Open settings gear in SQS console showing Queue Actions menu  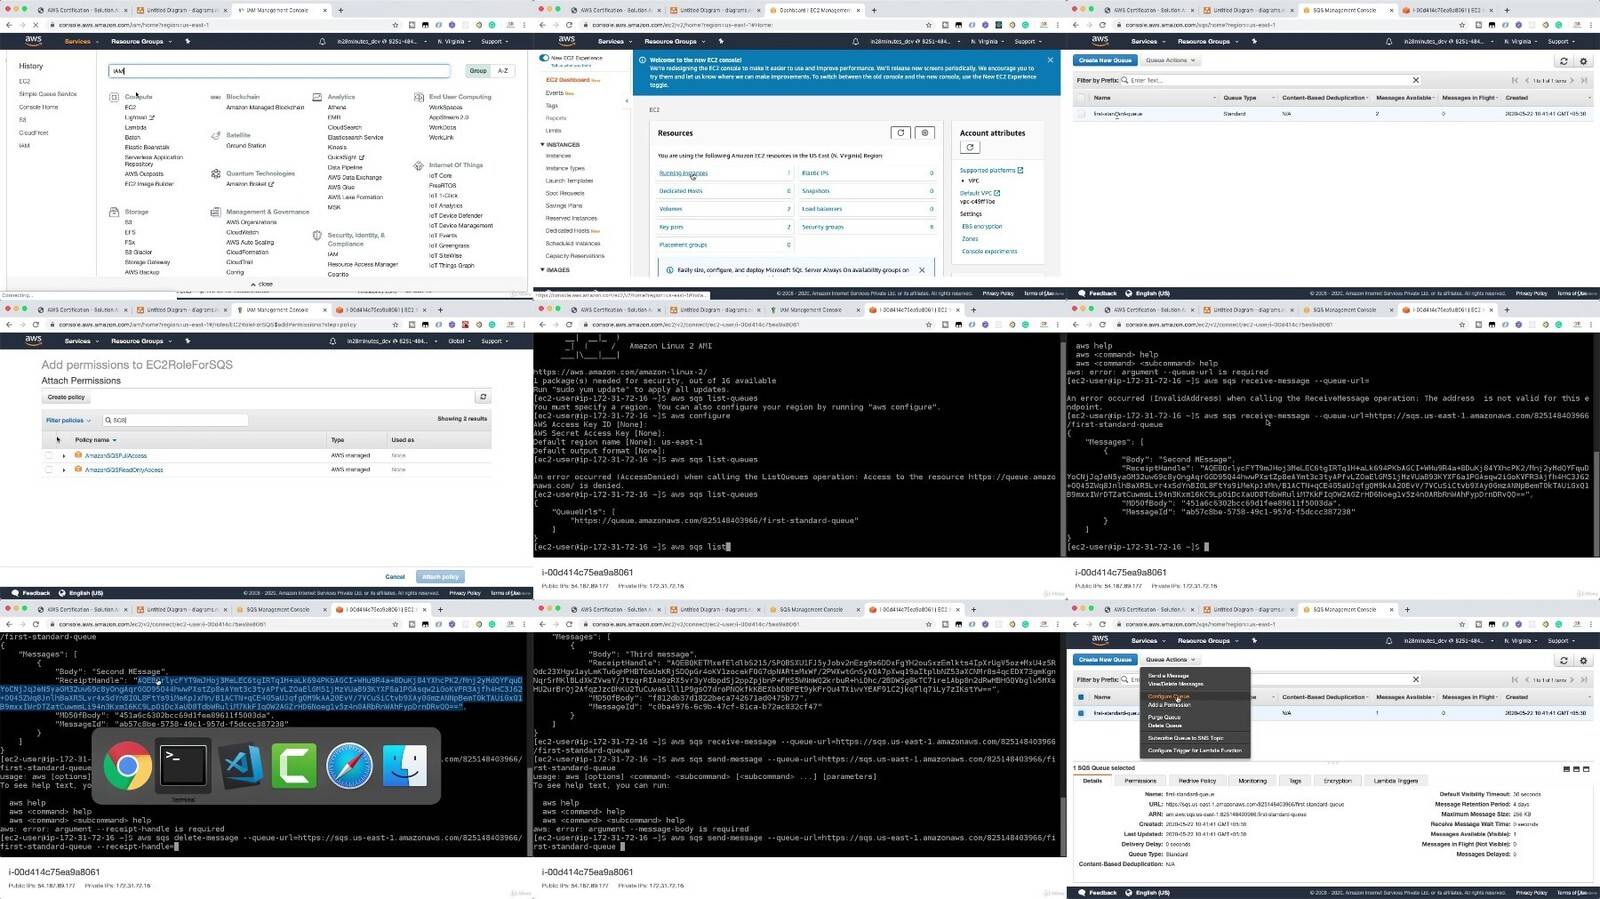click(x=1583, y=660)
